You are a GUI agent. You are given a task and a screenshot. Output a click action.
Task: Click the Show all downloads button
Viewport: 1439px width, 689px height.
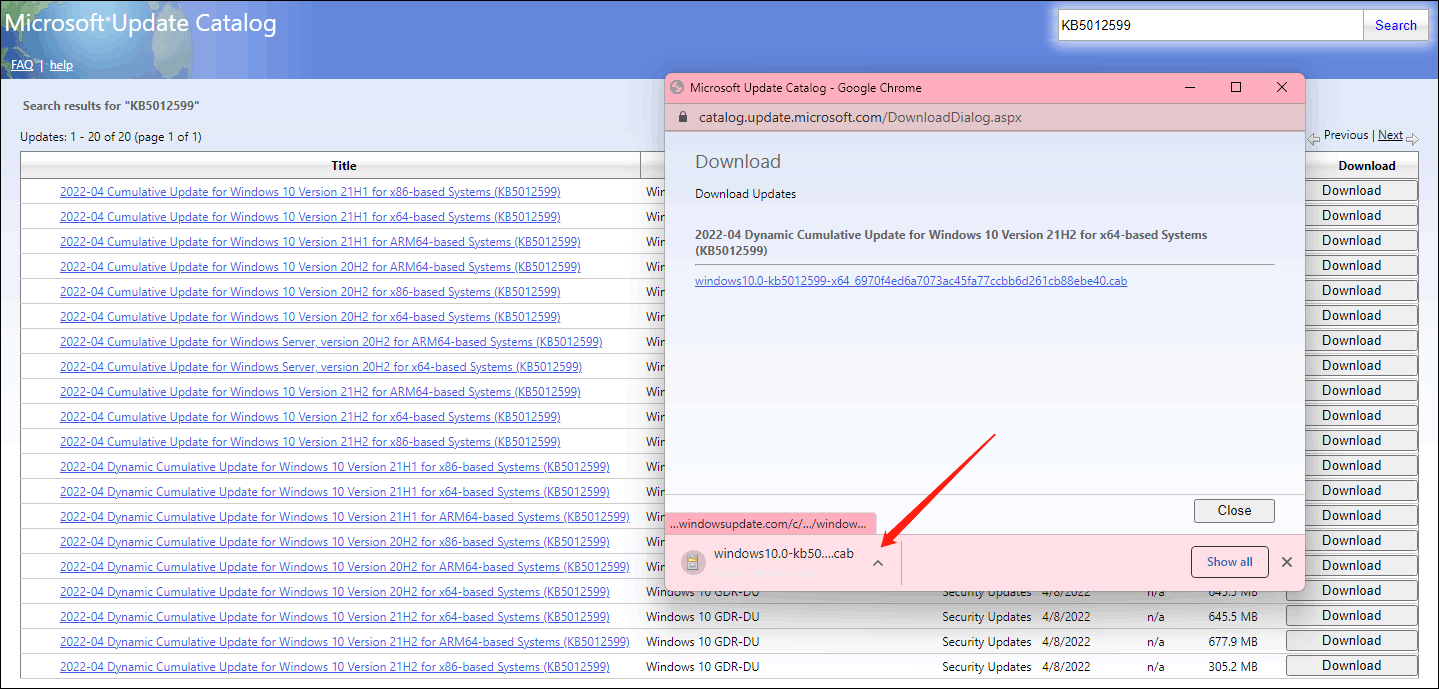[1229, 562]
